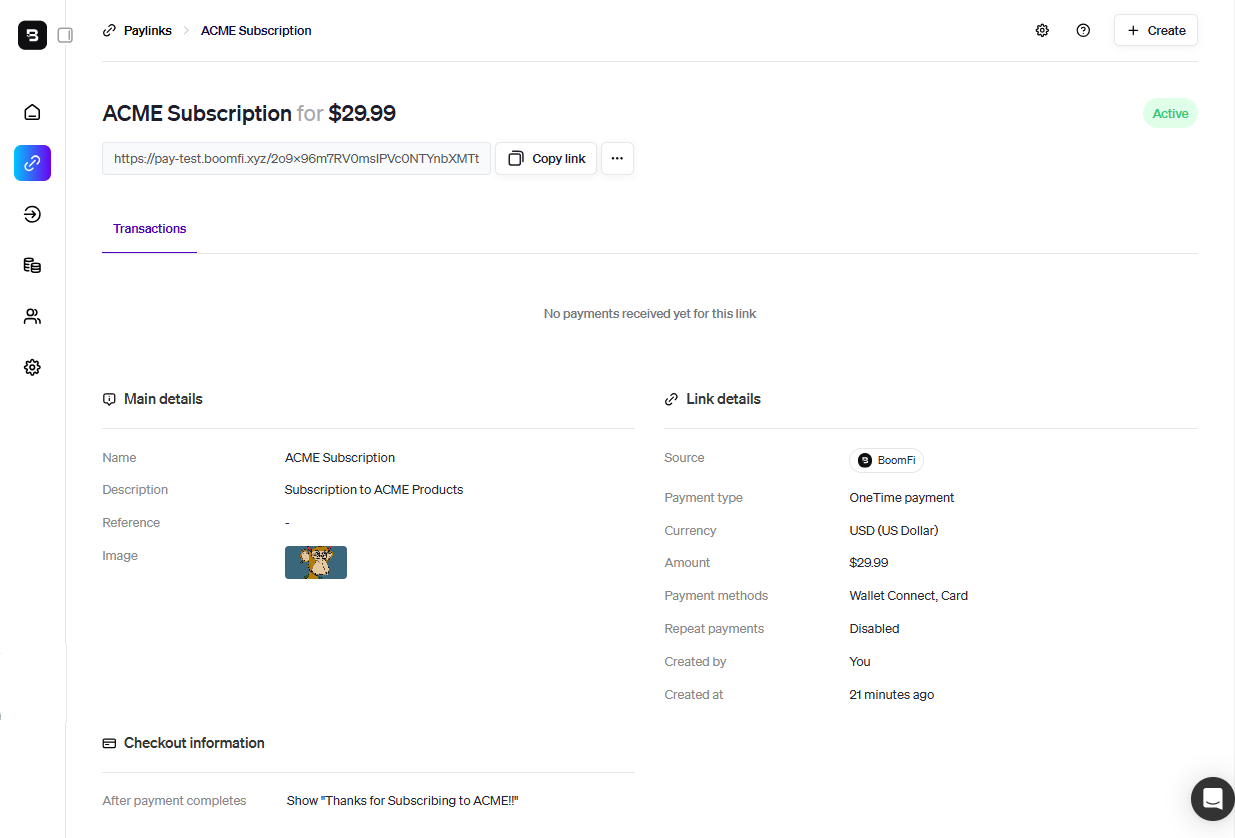Click 'USD (US Dollar)' currency value
This screenshot has height=838, width=1235.
(894, 531)
